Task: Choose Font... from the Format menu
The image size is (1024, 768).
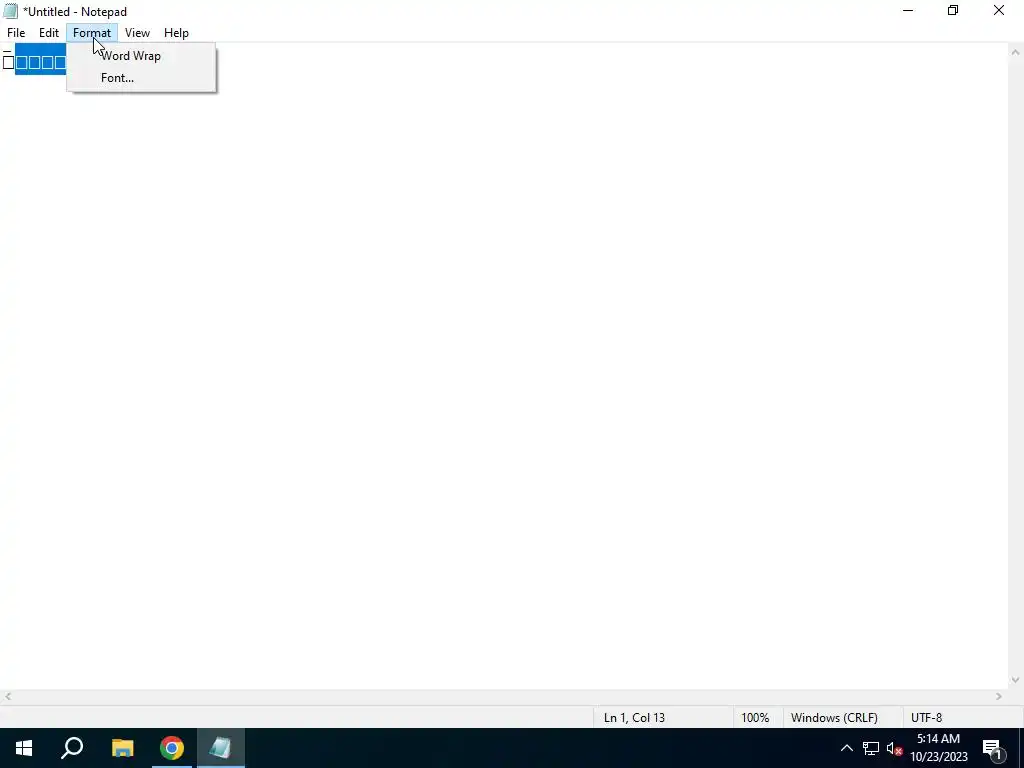Action: point(141,78)
